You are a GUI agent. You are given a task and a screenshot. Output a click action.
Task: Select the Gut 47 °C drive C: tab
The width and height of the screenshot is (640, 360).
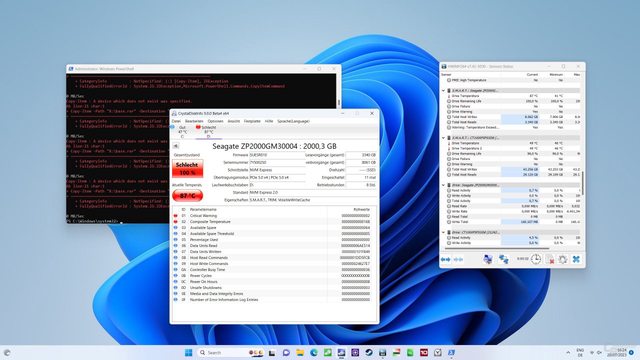point(182,132)
